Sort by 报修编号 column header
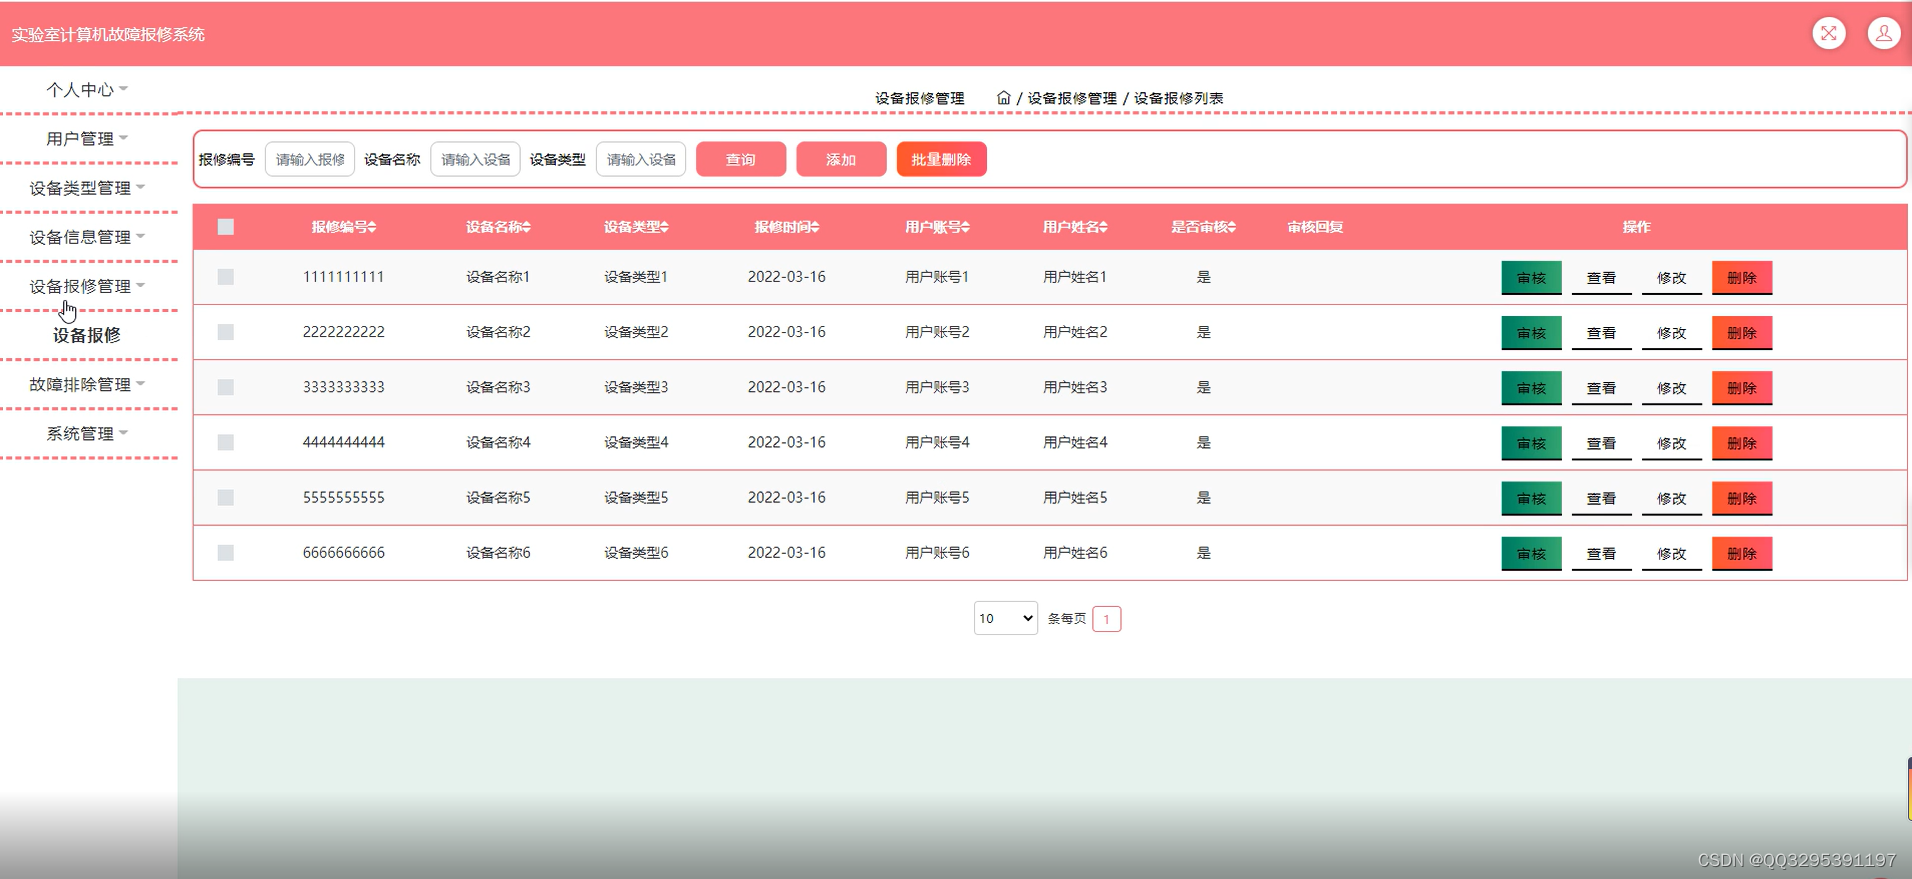This screenshot has width=1912, height=879. click(343, 227)
